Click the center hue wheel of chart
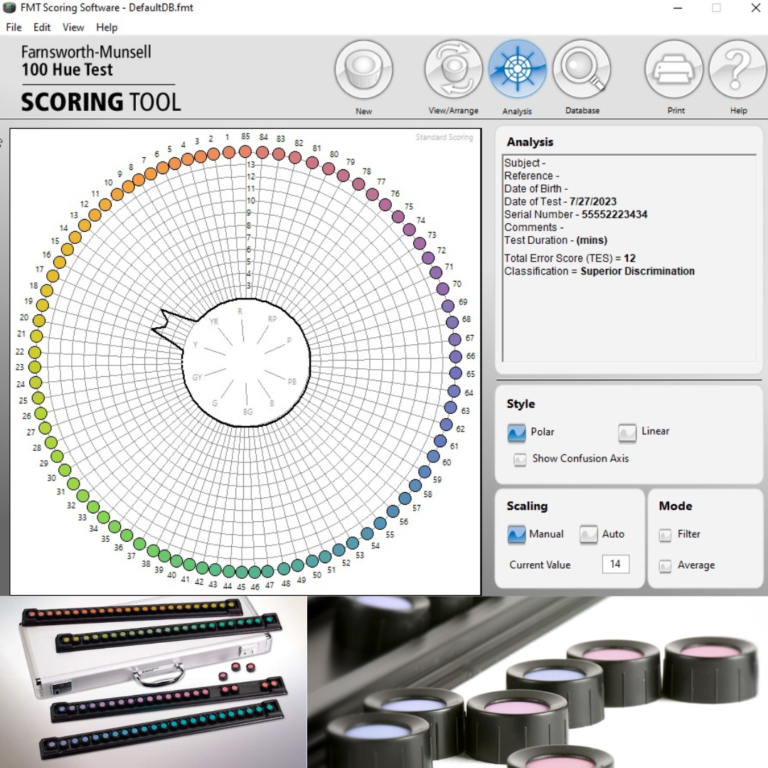Screen dimensions: 768x768 tap(246, 362)
